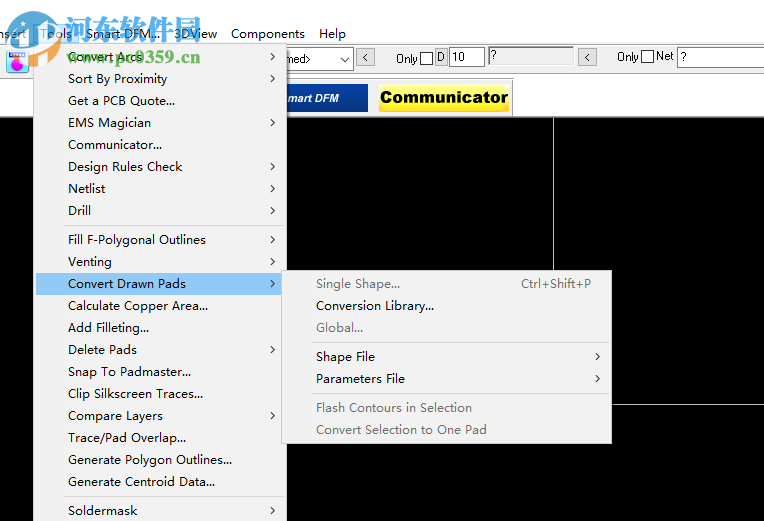The width and height of the screenshot is (764, 521).
Task: Open the Communicator yellow button
Action: click(x=444, y=97)
